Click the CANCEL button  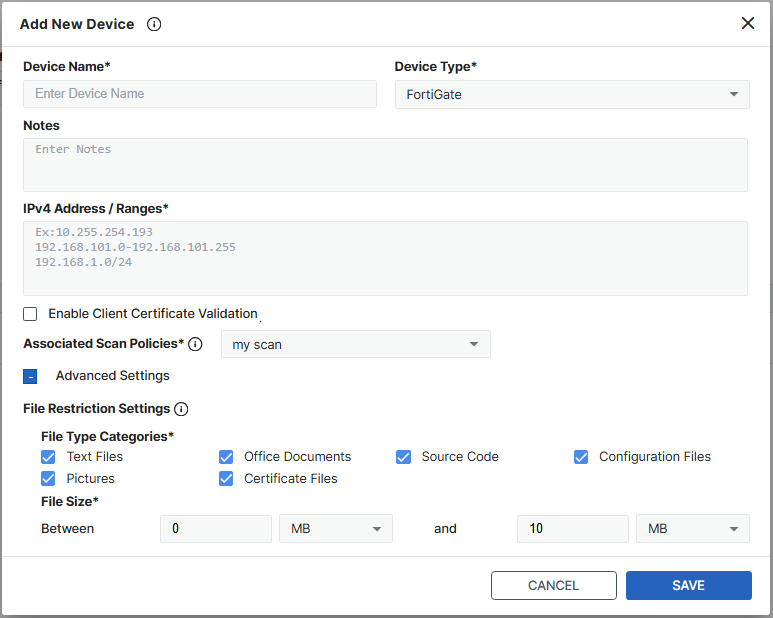pos(553,586)
